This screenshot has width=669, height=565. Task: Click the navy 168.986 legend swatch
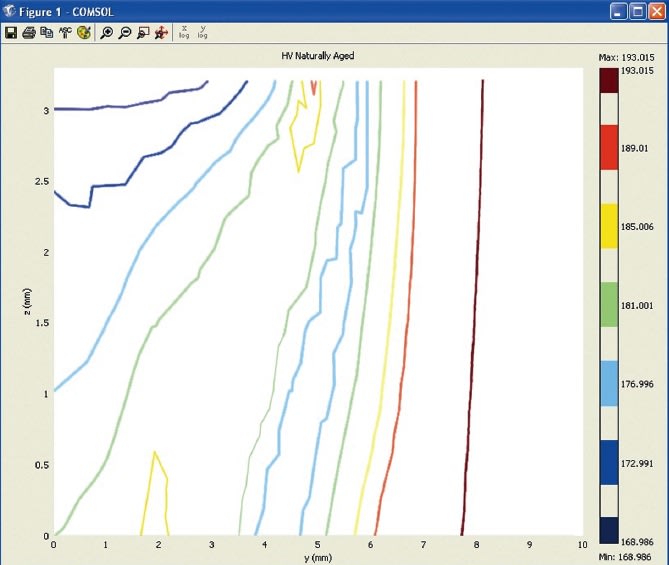pyautogui.click(x=609, y=530)
